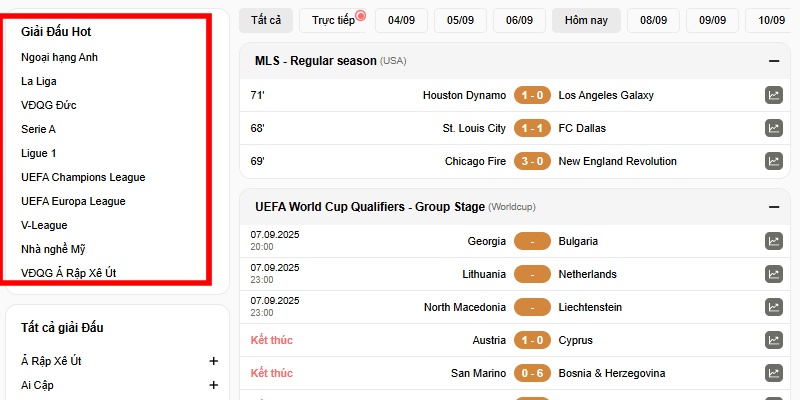Screen dimensions: 800x400
Task: Open stats chart for North Macedonia vs Liechtenstein
Action: (x=773, y=307)
